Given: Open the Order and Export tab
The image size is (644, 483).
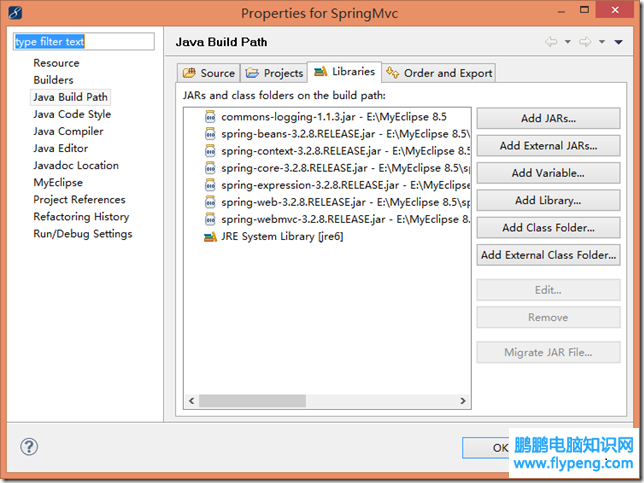Looking at the screenshot, I should coord(439,73).
